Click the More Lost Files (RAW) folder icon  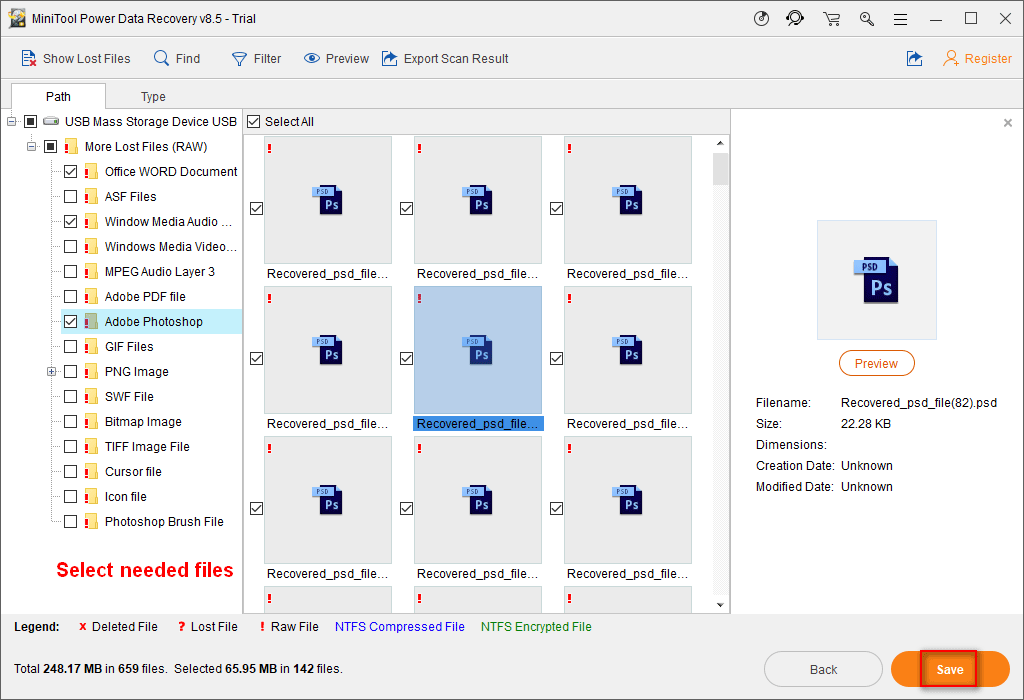(x=71, y=146)
